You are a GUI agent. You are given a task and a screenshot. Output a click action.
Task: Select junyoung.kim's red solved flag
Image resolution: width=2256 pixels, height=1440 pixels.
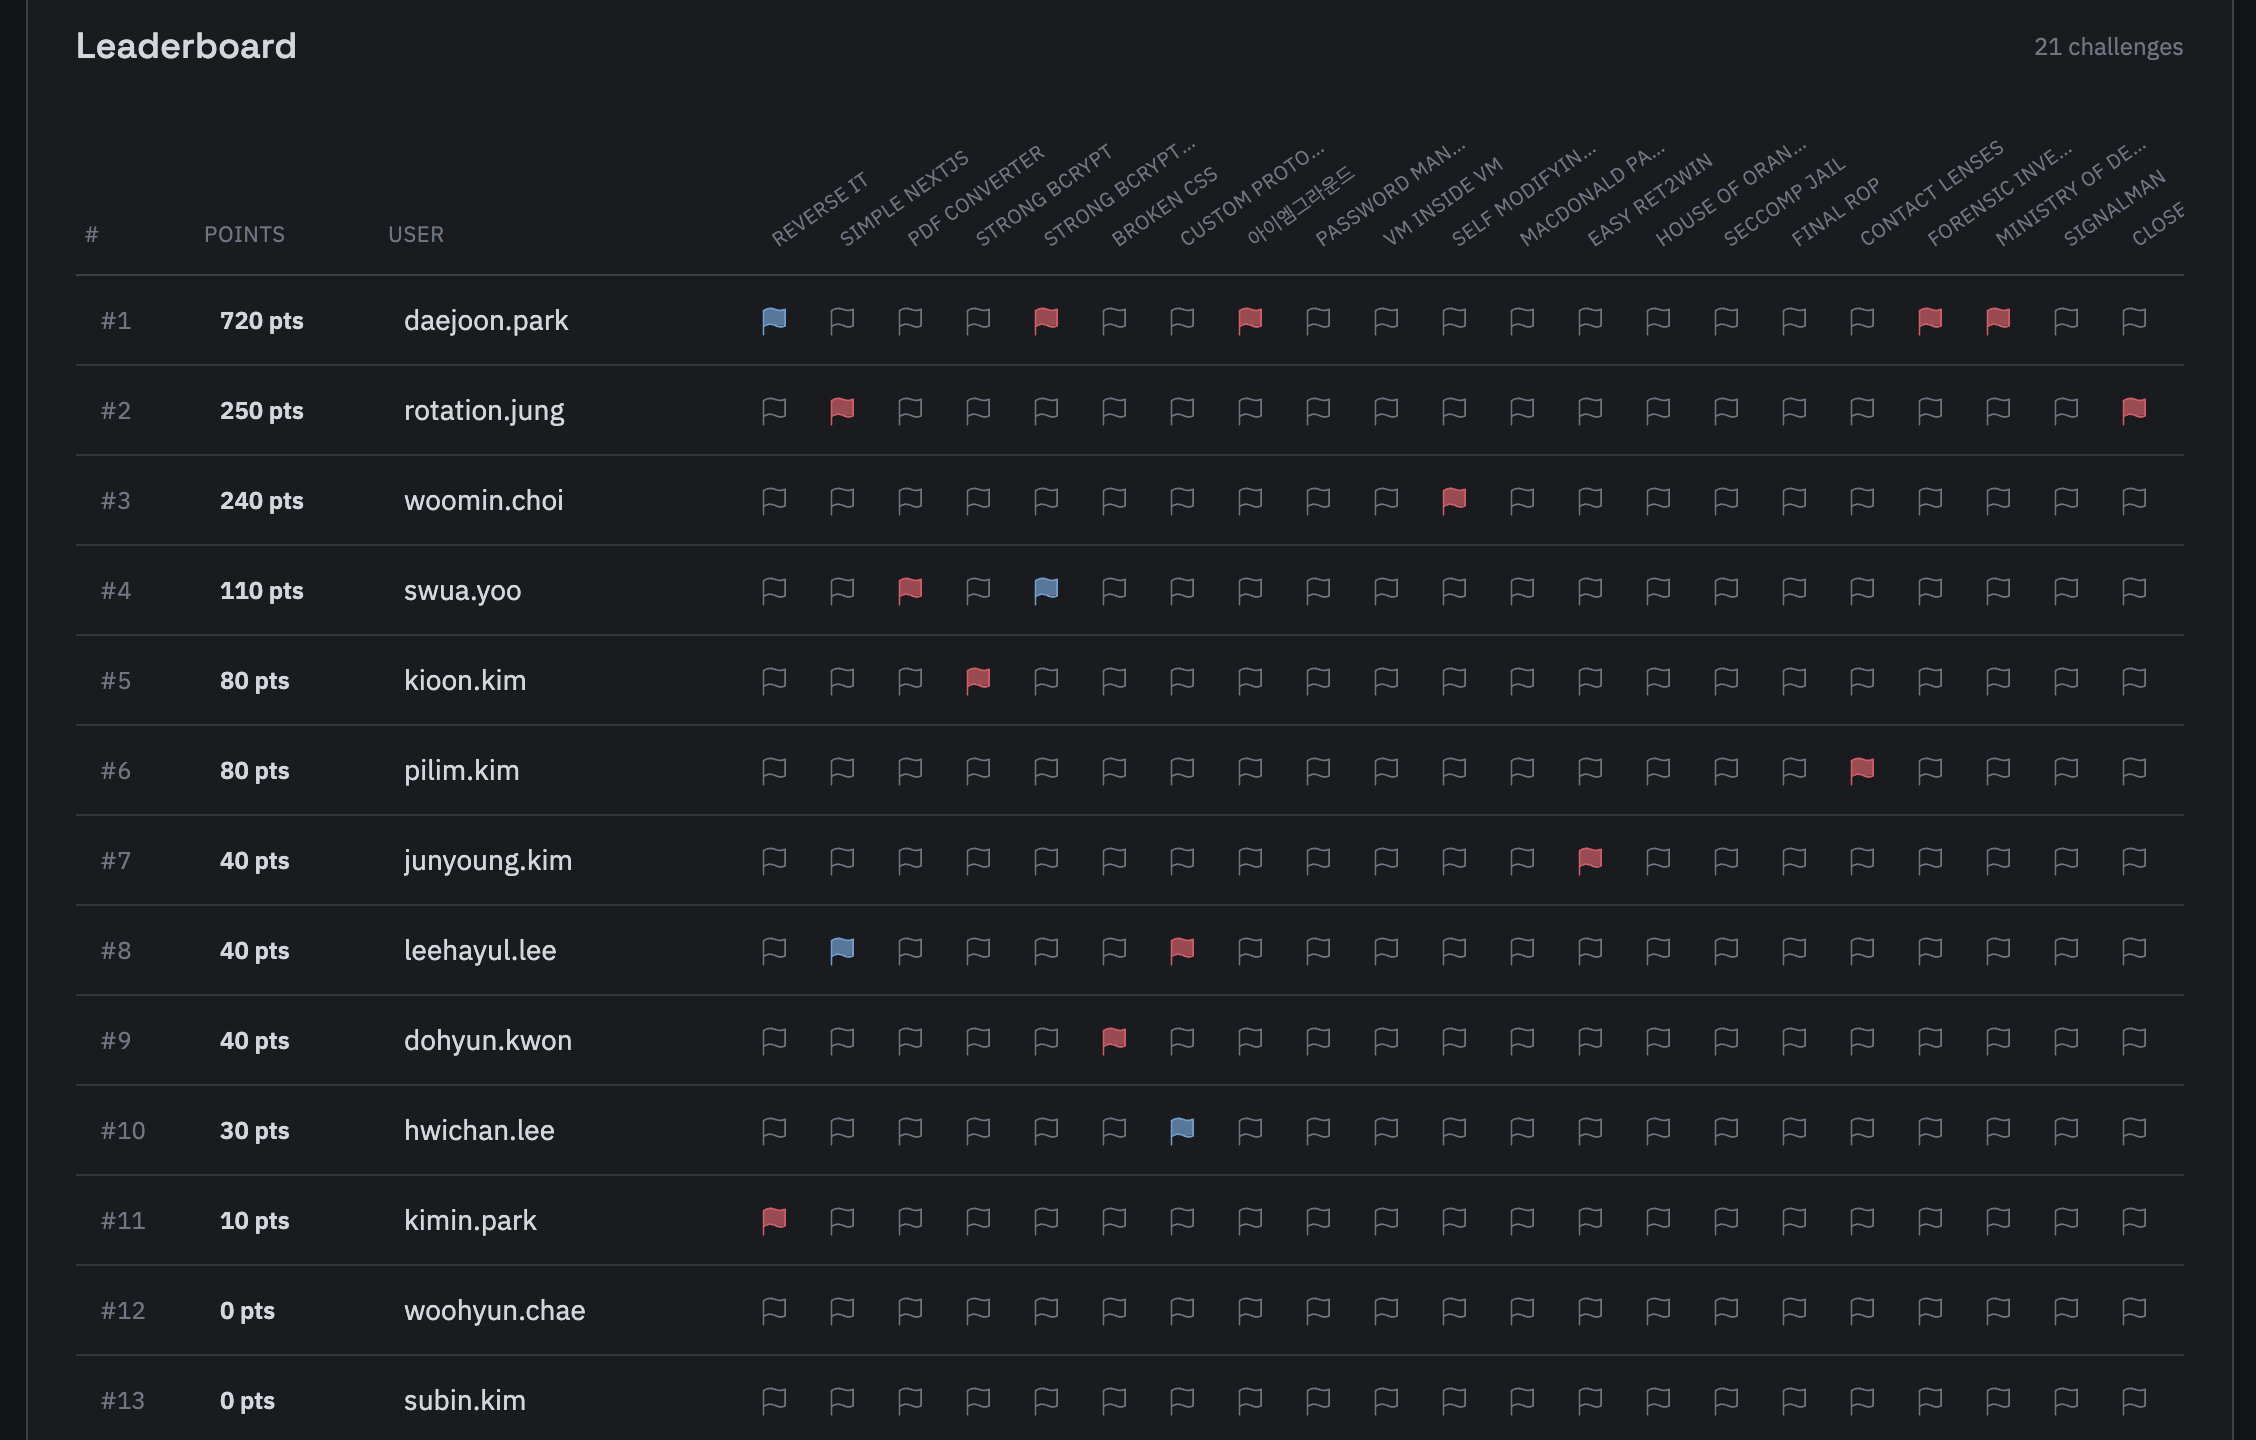(1590, 860)
